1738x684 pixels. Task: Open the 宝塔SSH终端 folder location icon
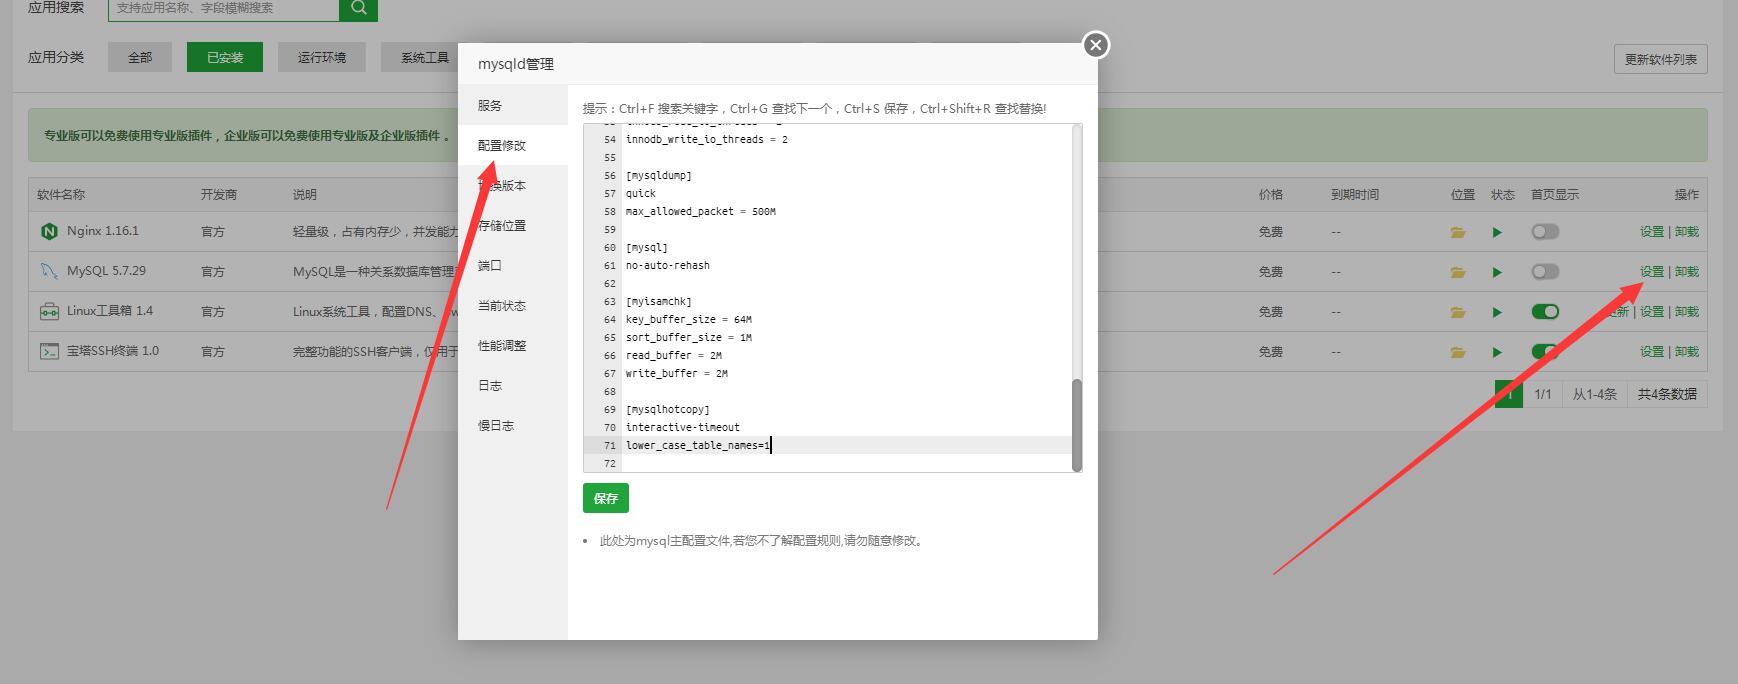[1458, 352]
